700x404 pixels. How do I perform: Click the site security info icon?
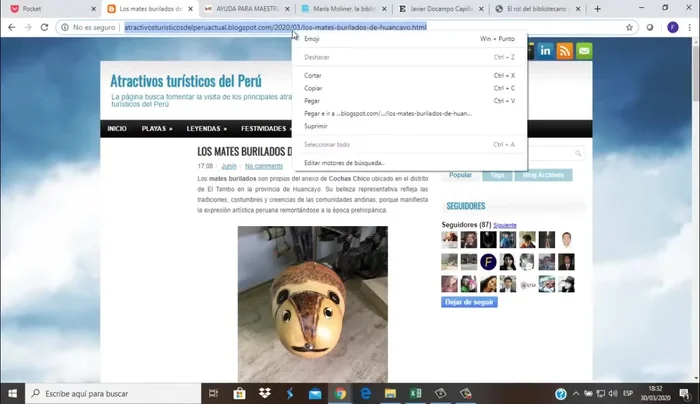tap(65, 27)
